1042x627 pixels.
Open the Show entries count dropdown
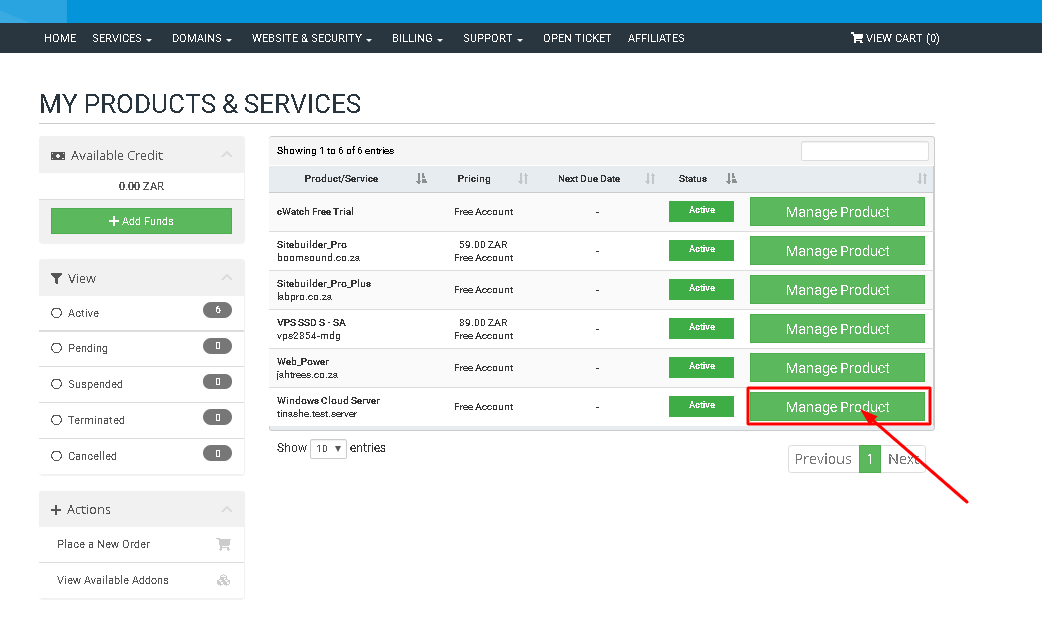click(x=328, y=448)
